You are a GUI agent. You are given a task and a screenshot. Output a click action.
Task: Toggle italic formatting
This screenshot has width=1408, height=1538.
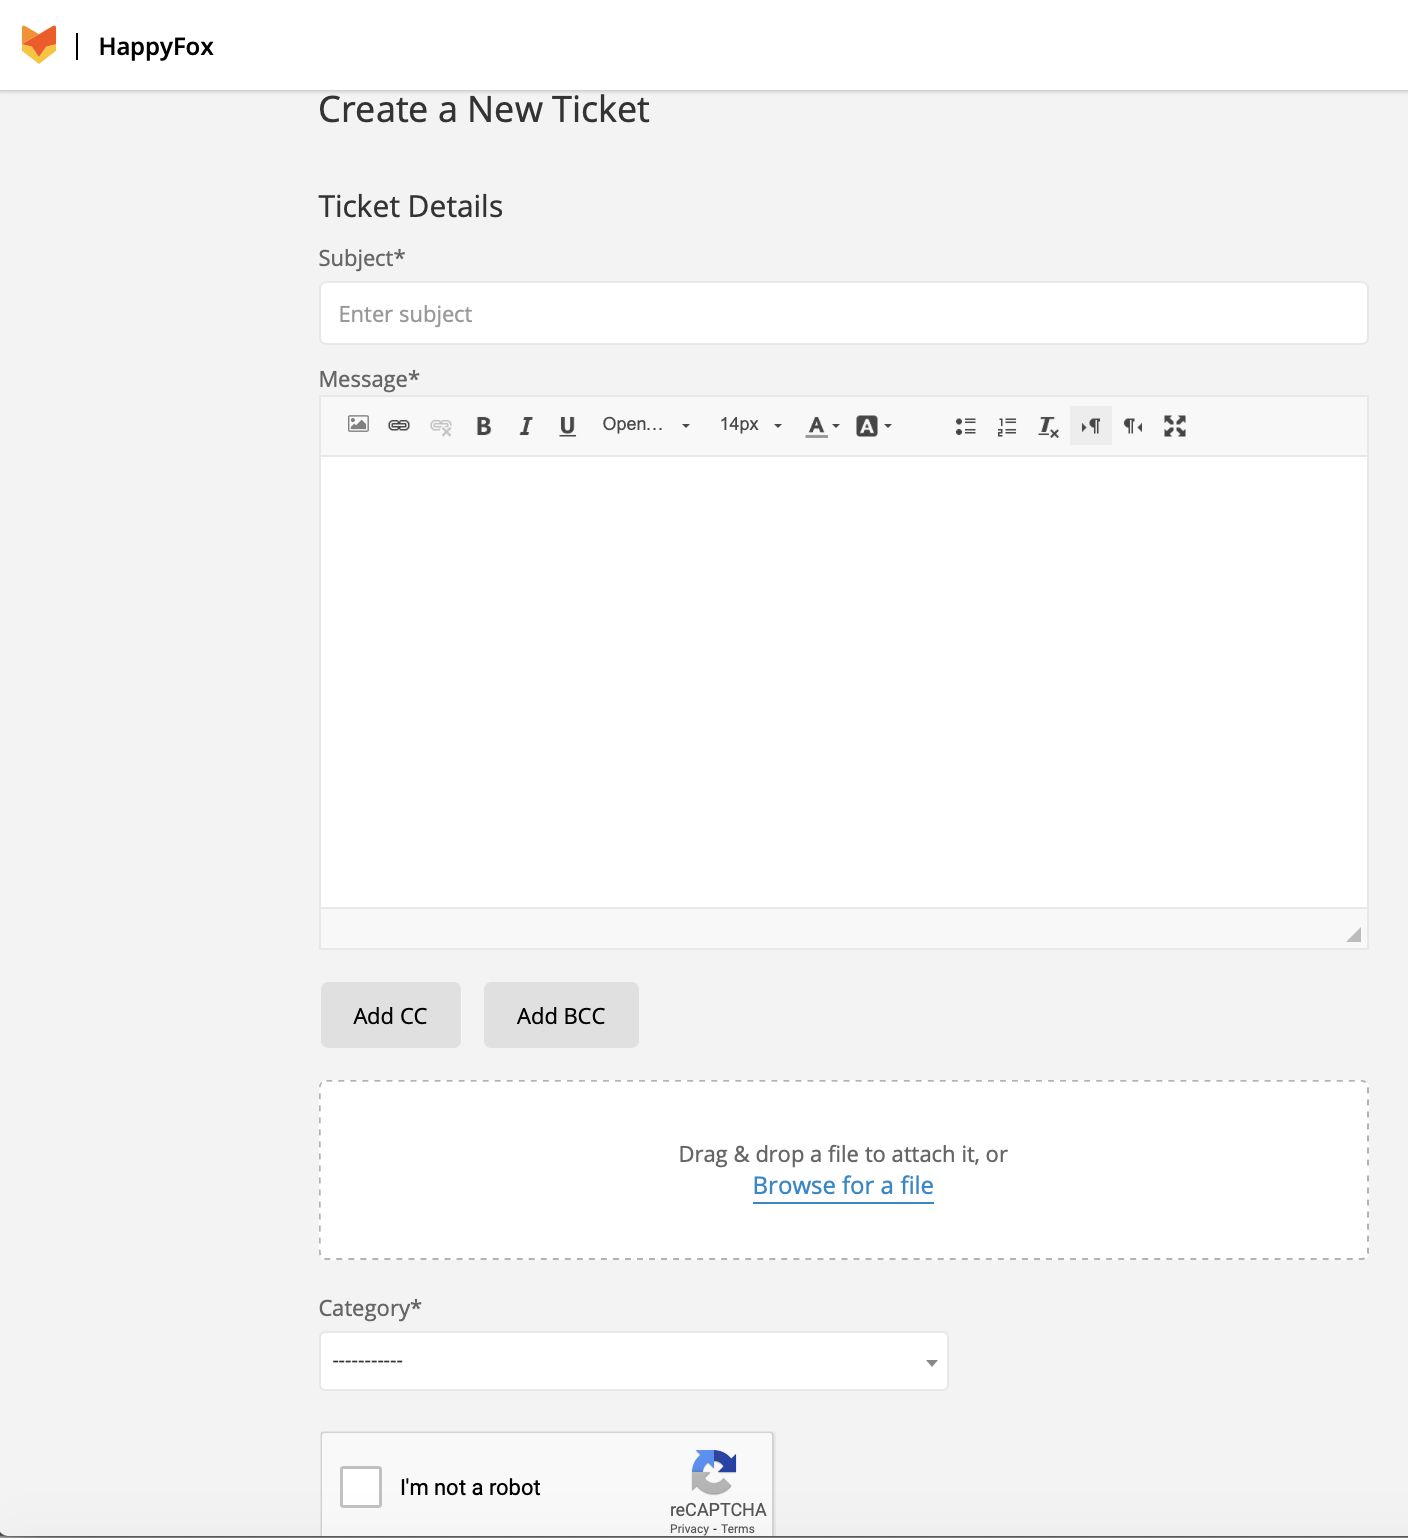525,426
